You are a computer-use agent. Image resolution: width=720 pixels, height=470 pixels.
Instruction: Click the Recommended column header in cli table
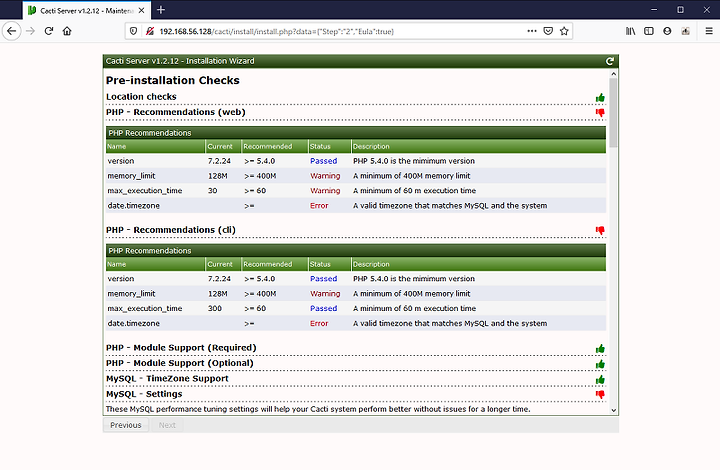click(x=275, y=264)
